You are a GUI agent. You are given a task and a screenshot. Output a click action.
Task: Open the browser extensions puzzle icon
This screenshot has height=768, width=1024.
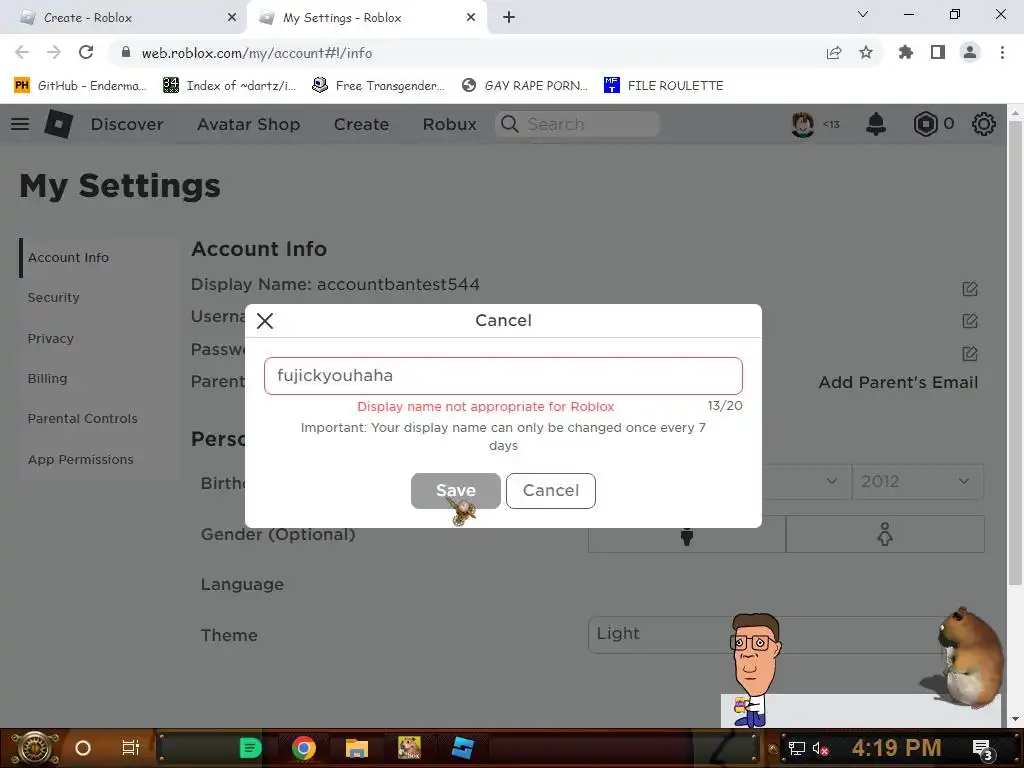click(905, 52)
